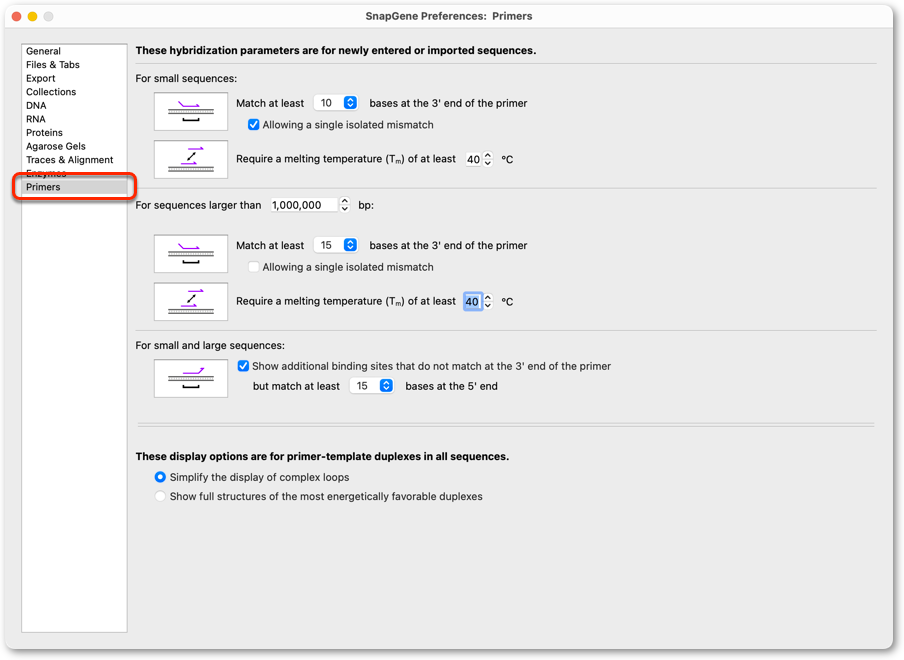Open the 5' end bases dropdown
This screenshot has width=904, height=660.
click(x=372, y=386)
